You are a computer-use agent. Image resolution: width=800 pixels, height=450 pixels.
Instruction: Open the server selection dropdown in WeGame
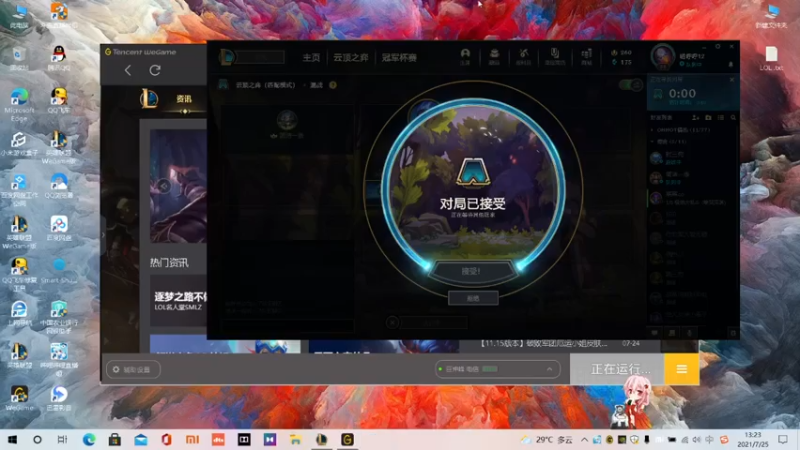pyautogui.click(x=497, y=369)
